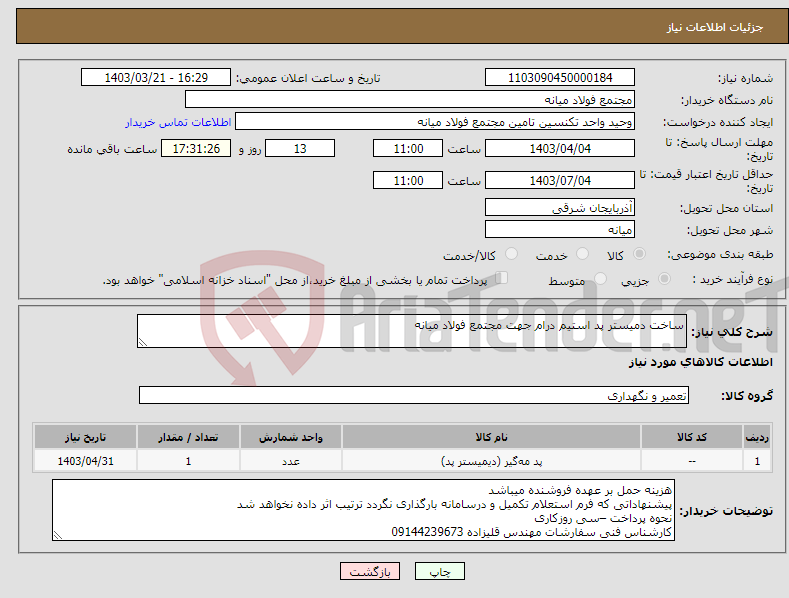Screen dimensions: 789x598
Task: Click the resize handle of buyer notes box
Action: coord(58,535)
